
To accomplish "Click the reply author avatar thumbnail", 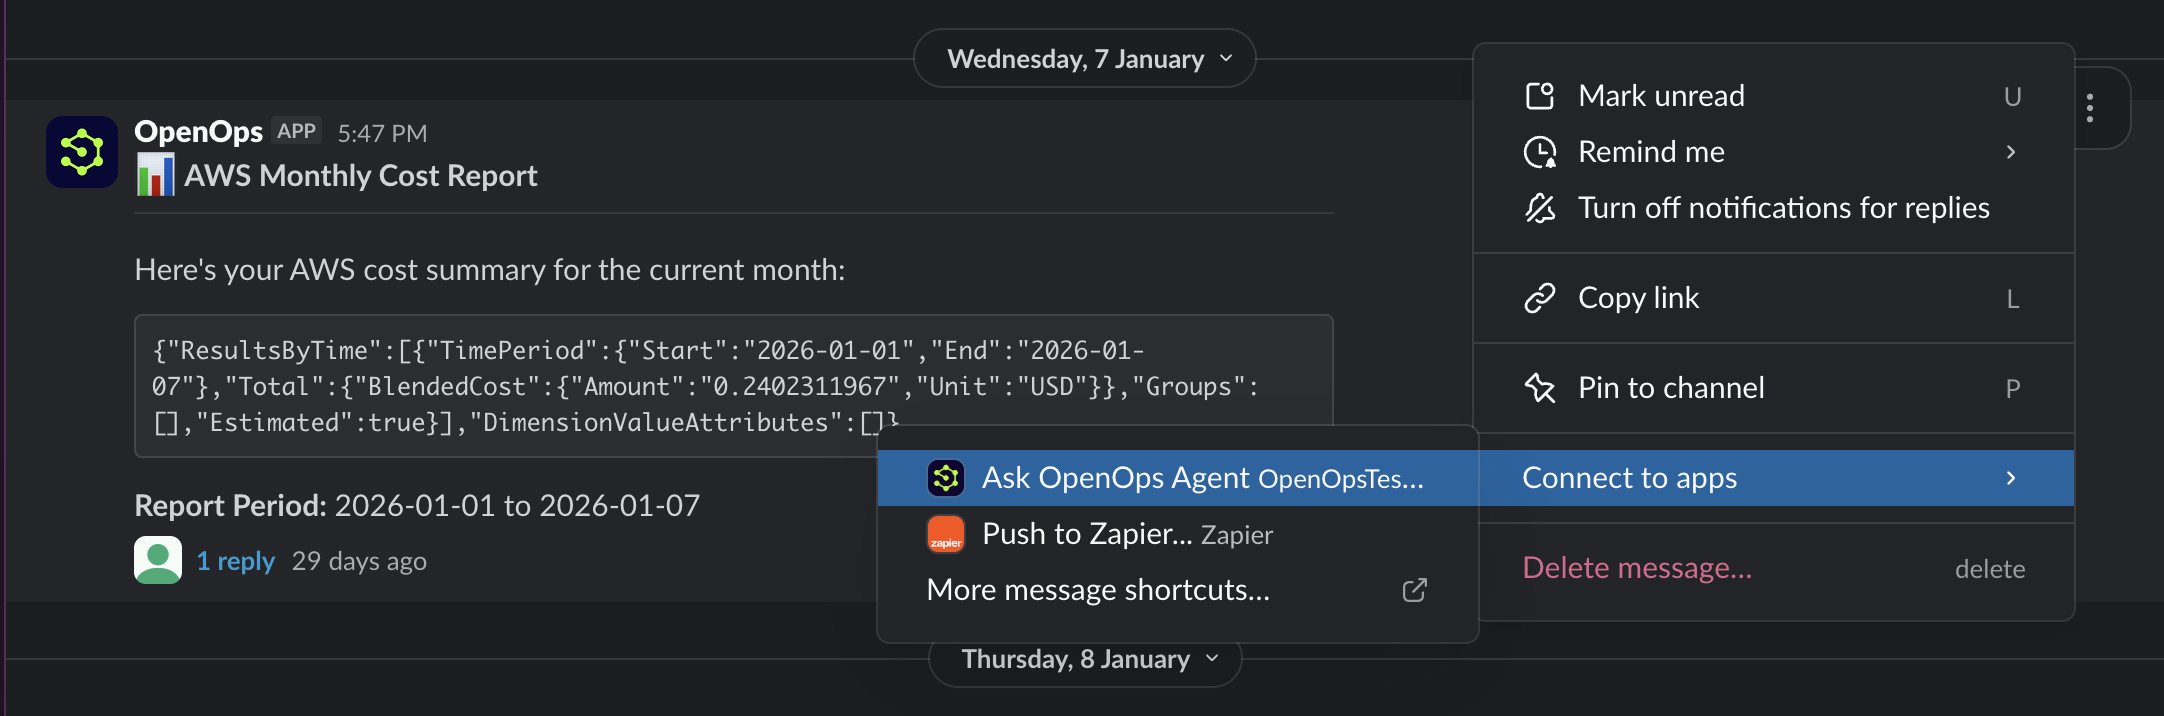I will pos(157,560).
